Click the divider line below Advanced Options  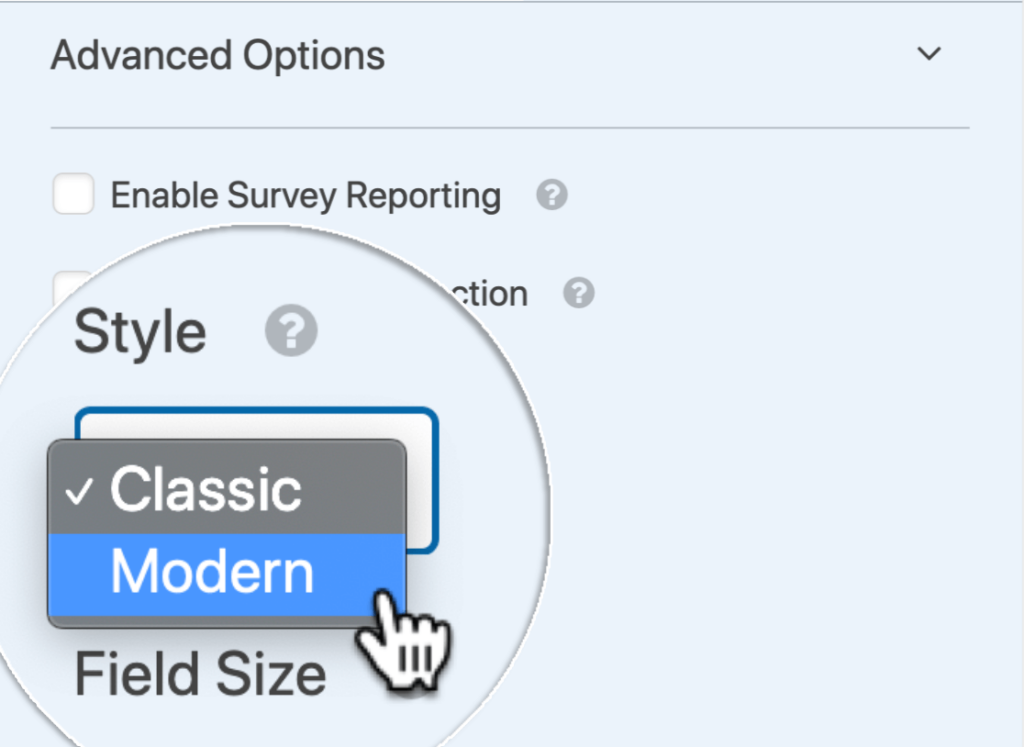click(x=510, y=128)
